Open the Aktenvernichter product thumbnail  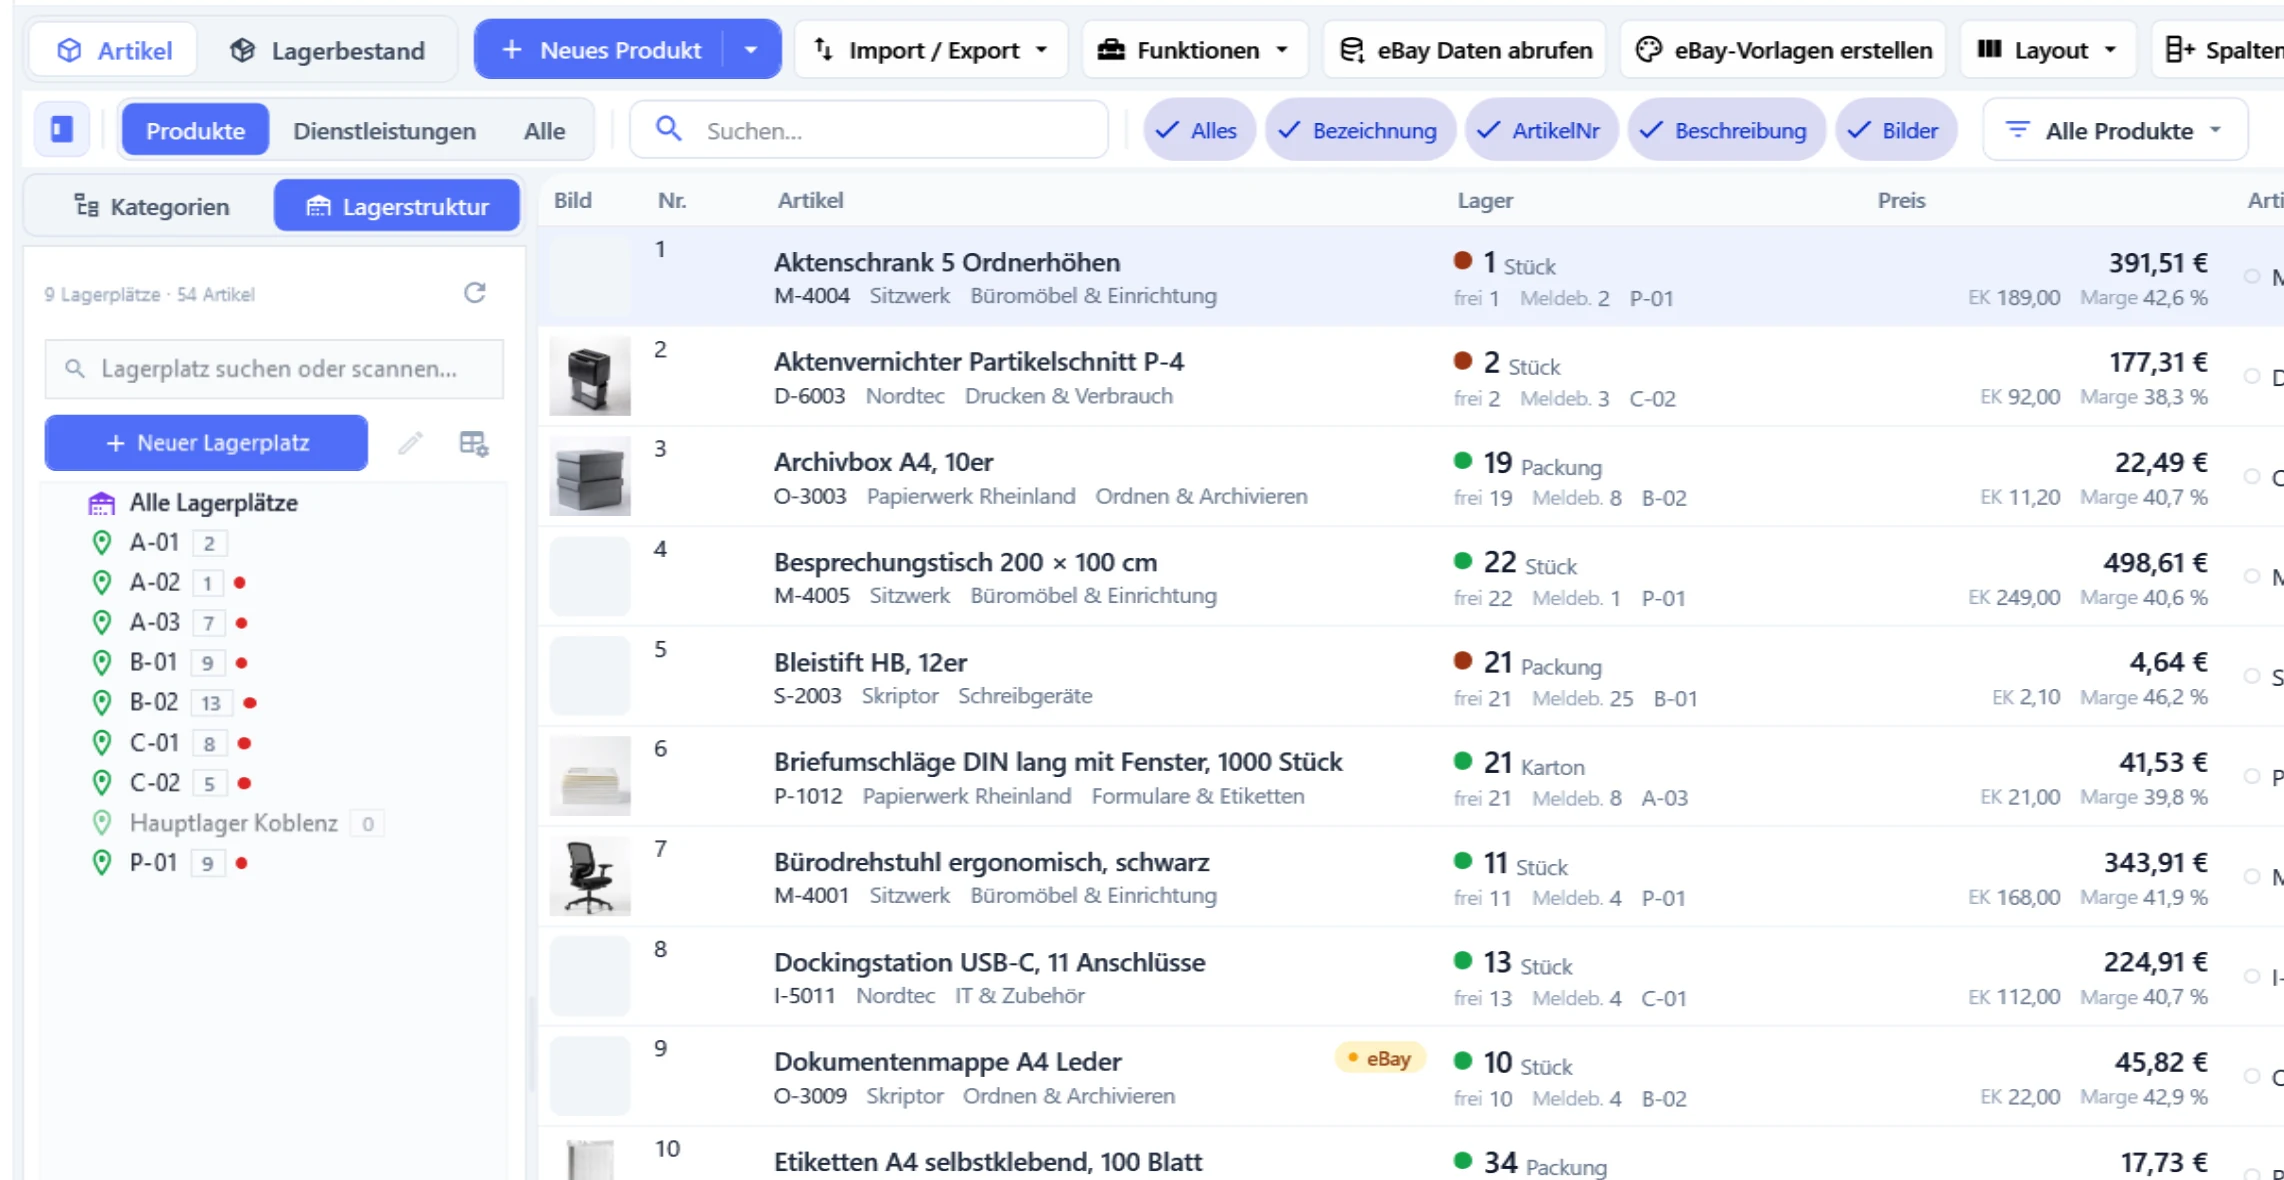point(590,376)
